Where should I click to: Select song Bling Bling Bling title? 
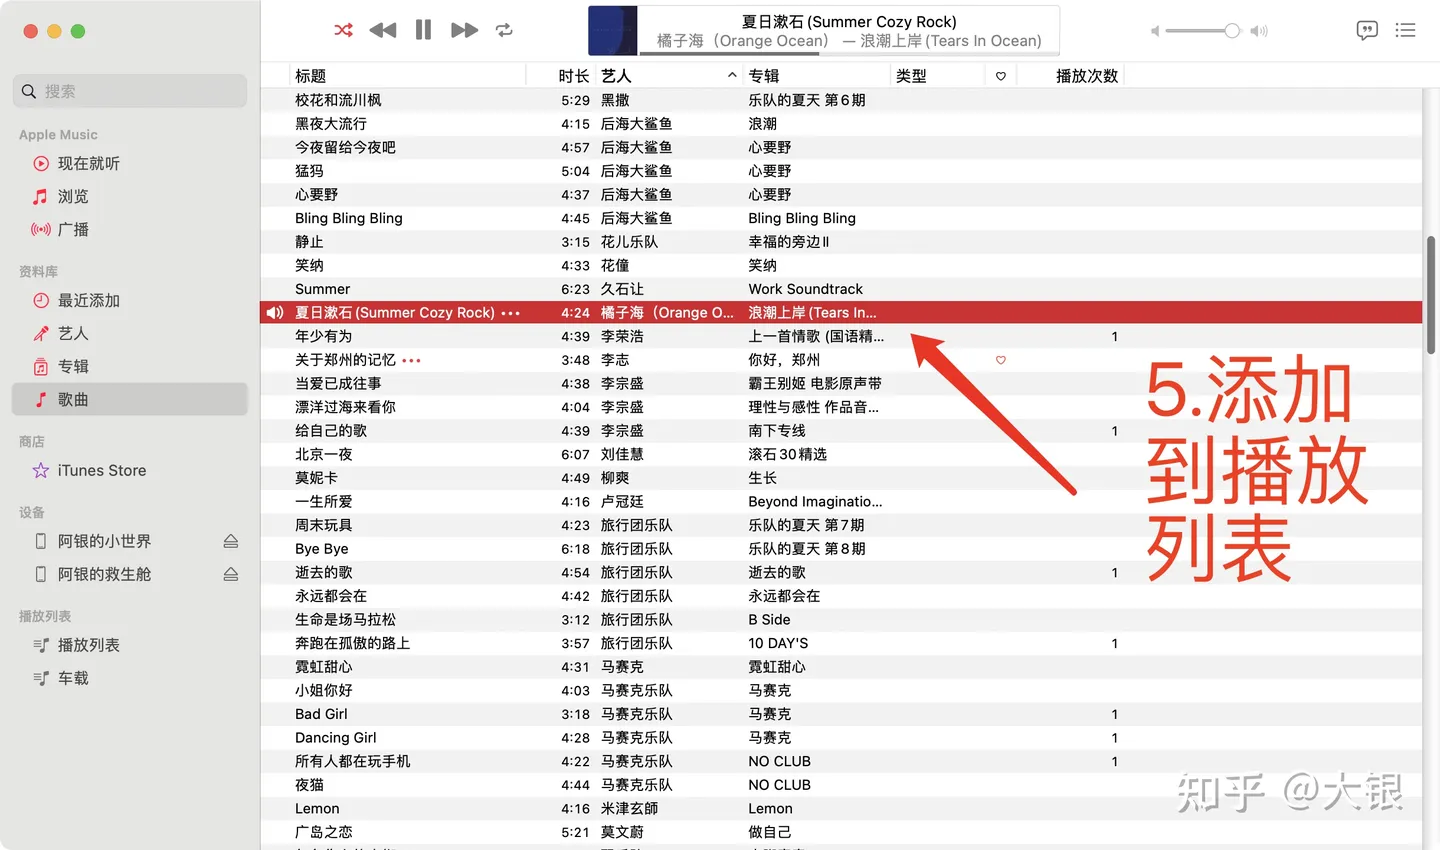(x=349, y=218)
